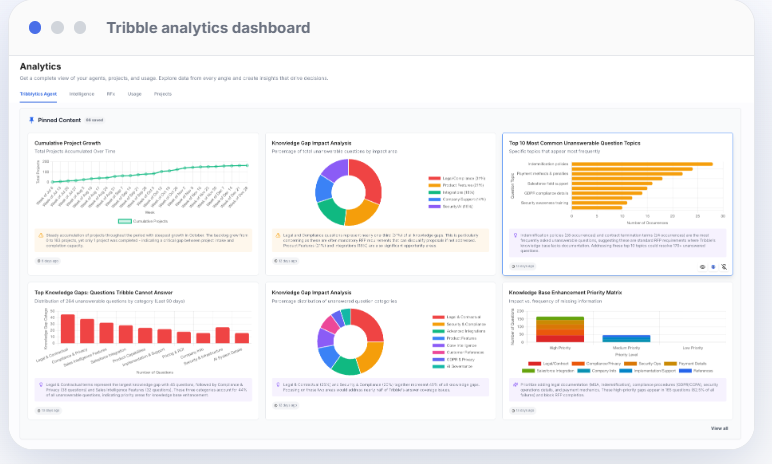Click the green segment of the top donut chart
The width and height of the screenshot is (772, 464).
tap(330, 212)
